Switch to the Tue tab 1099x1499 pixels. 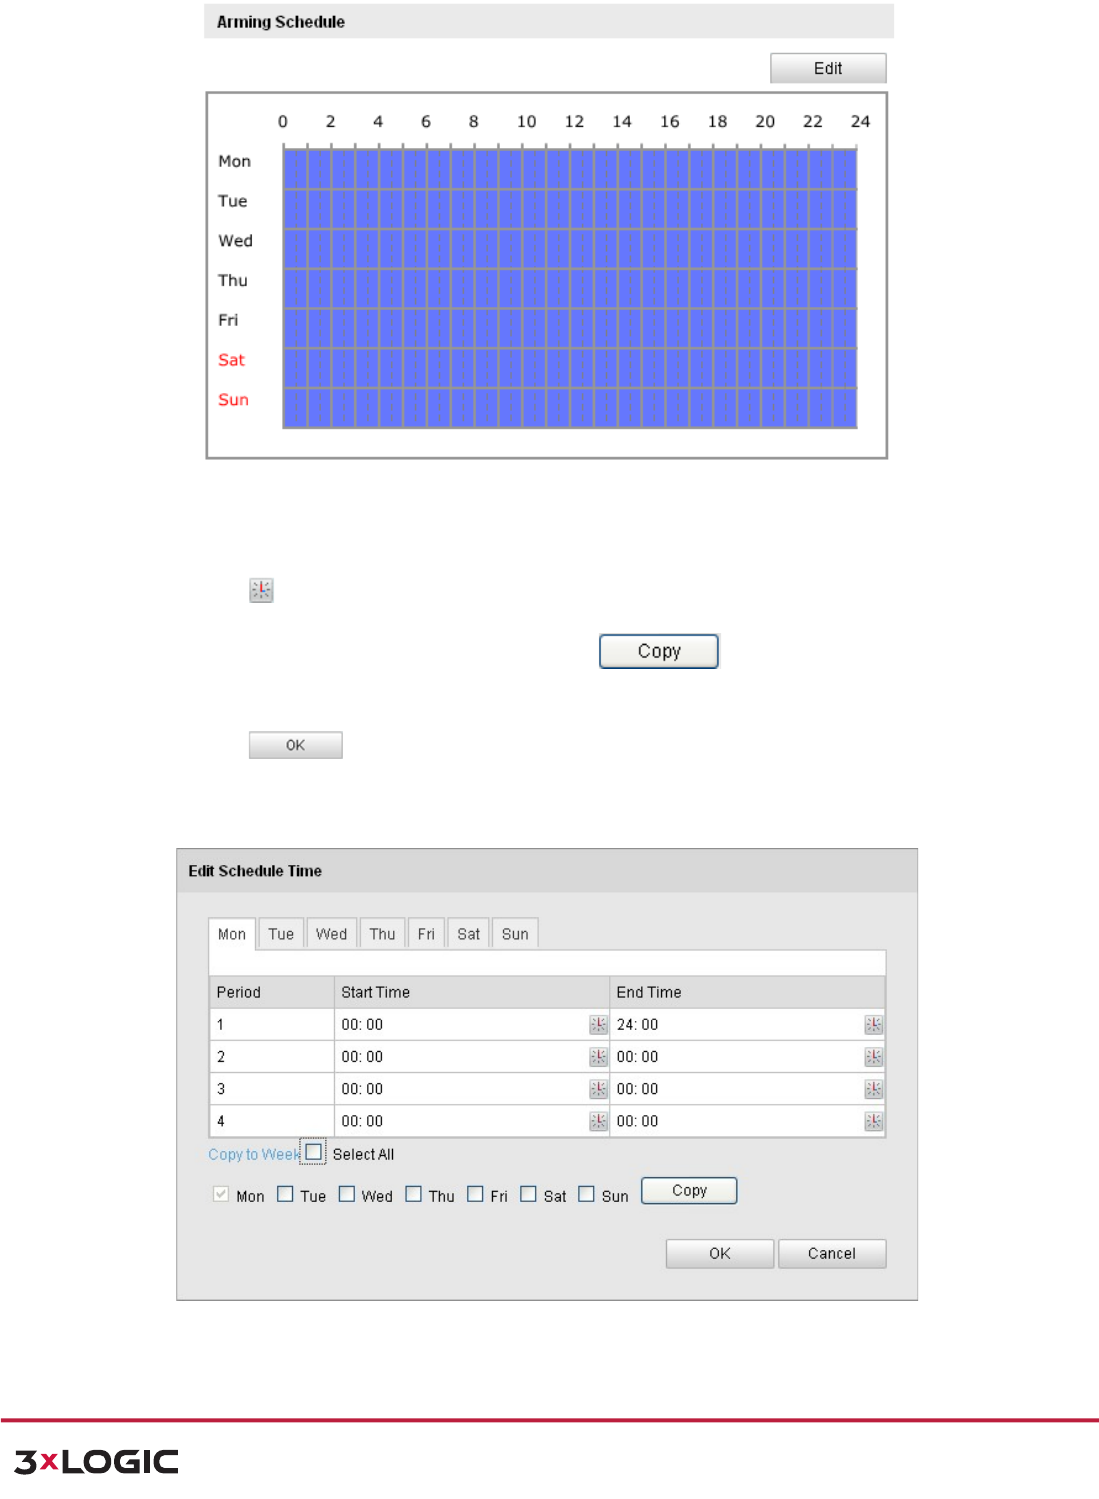[281, 934]
